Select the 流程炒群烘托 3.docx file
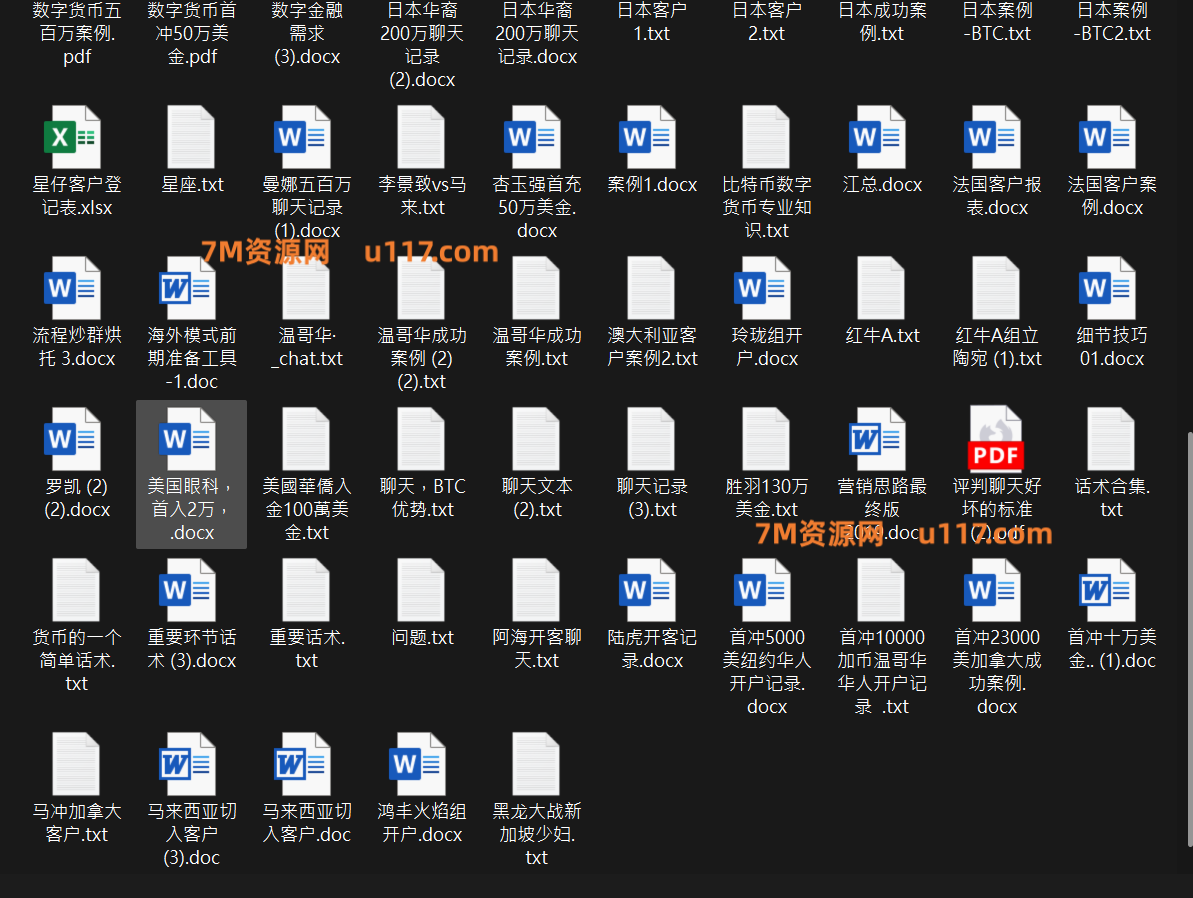1193x898 pixels. [x=76, y=289]
